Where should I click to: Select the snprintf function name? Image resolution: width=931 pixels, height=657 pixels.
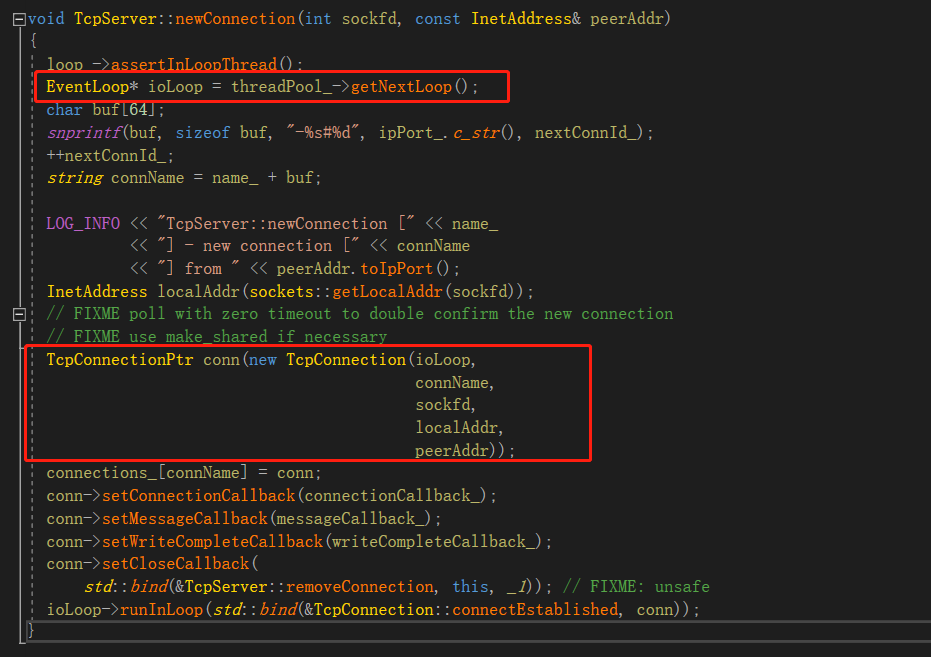click(85, 133)
